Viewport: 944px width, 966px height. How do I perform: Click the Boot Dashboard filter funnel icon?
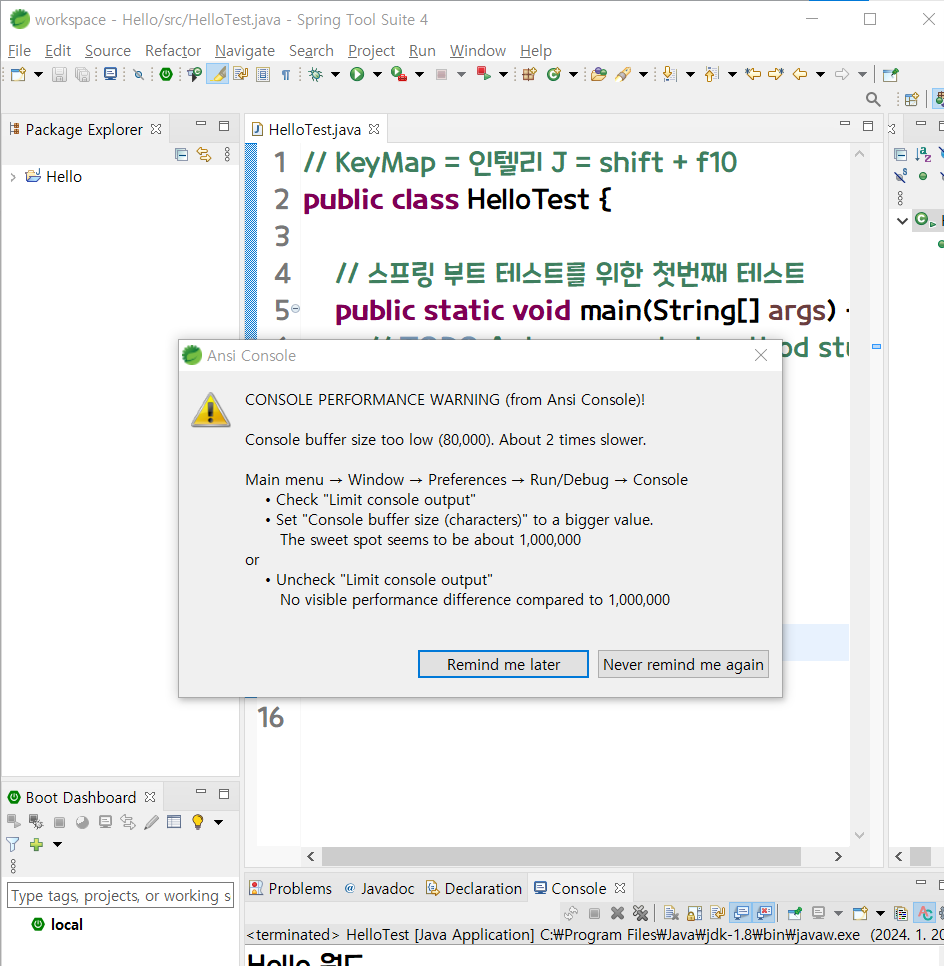coord(13,844)
